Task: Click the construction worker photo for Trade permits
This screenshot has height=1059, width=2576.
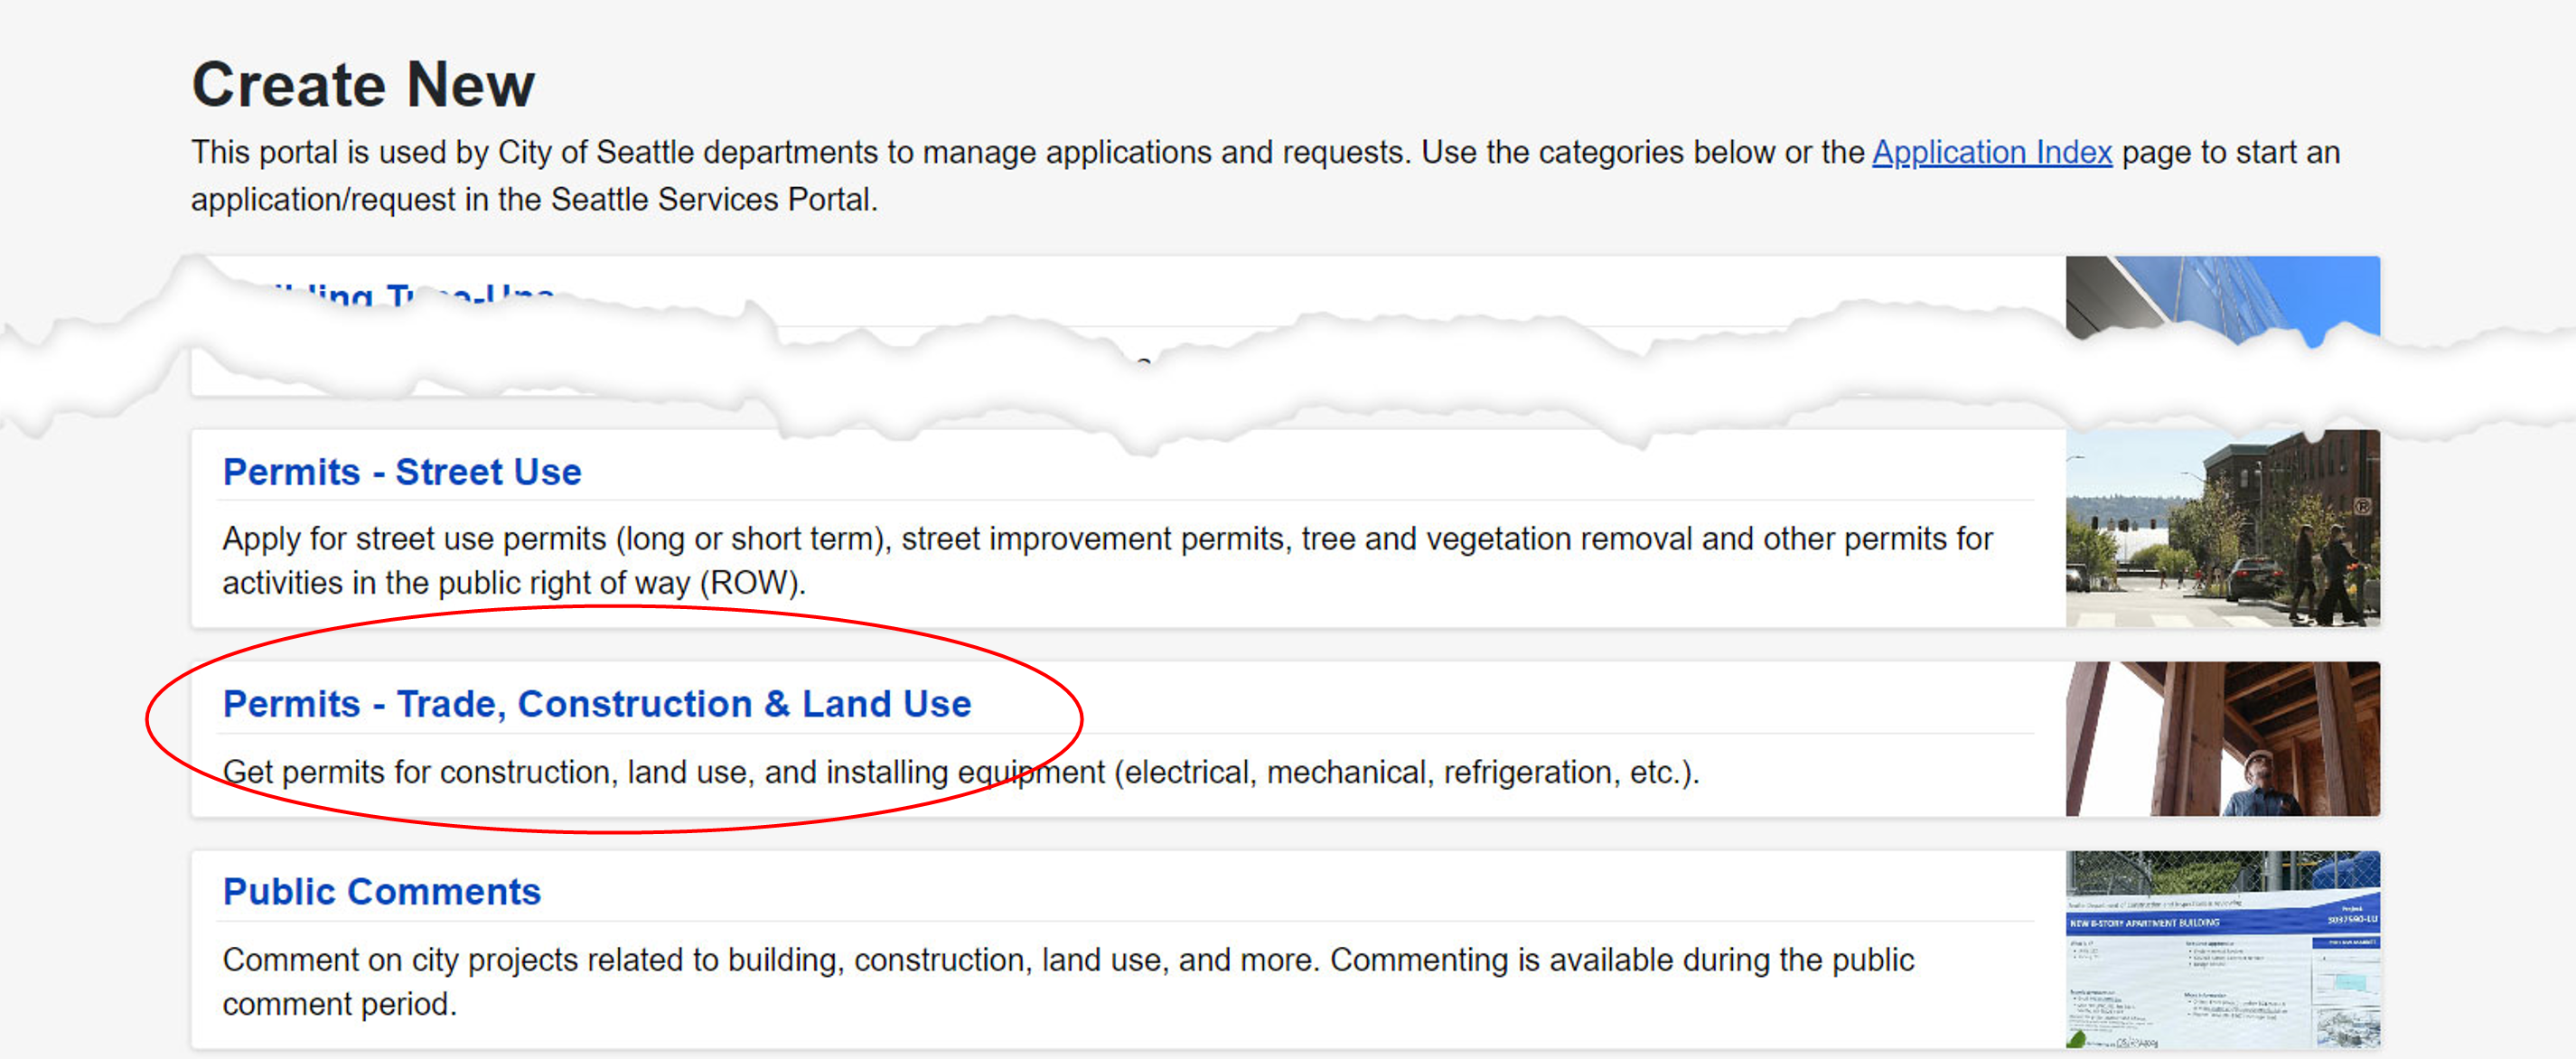Action: pyautogui.click(x=2222, y=737)
